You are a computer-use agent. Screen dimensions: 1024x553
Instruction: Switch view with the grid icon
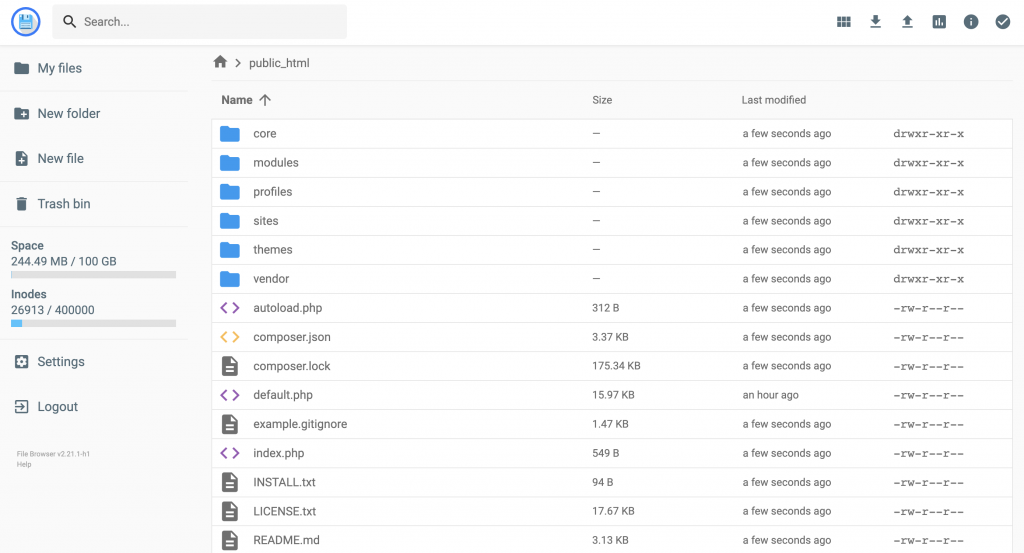pyautogui.click(x=843, y=22)
